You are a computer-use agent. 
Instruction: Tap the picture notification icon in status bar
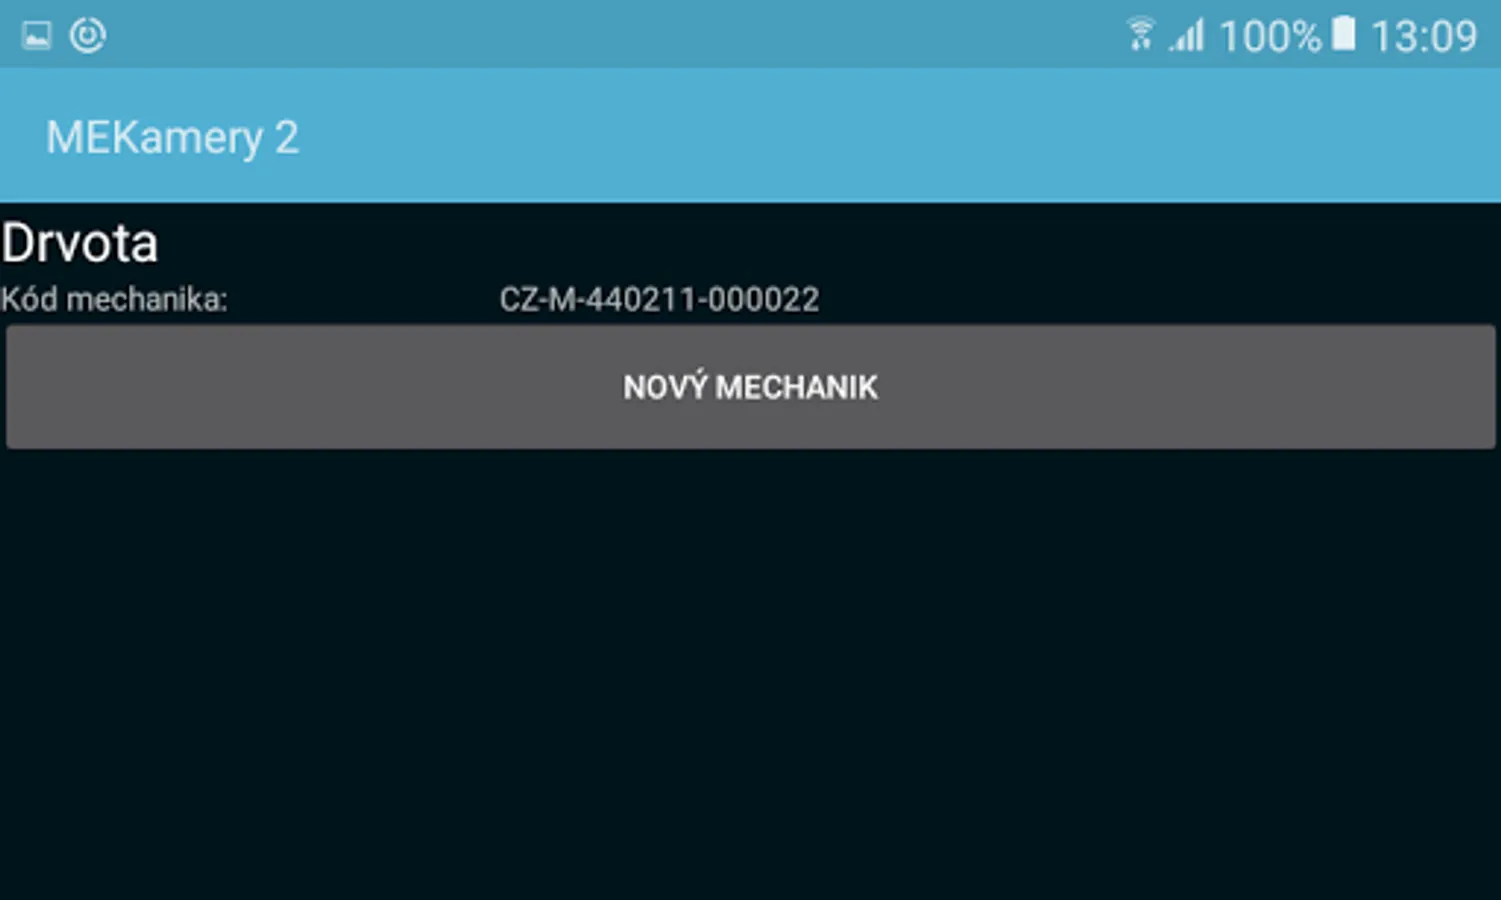coord(37,36)
